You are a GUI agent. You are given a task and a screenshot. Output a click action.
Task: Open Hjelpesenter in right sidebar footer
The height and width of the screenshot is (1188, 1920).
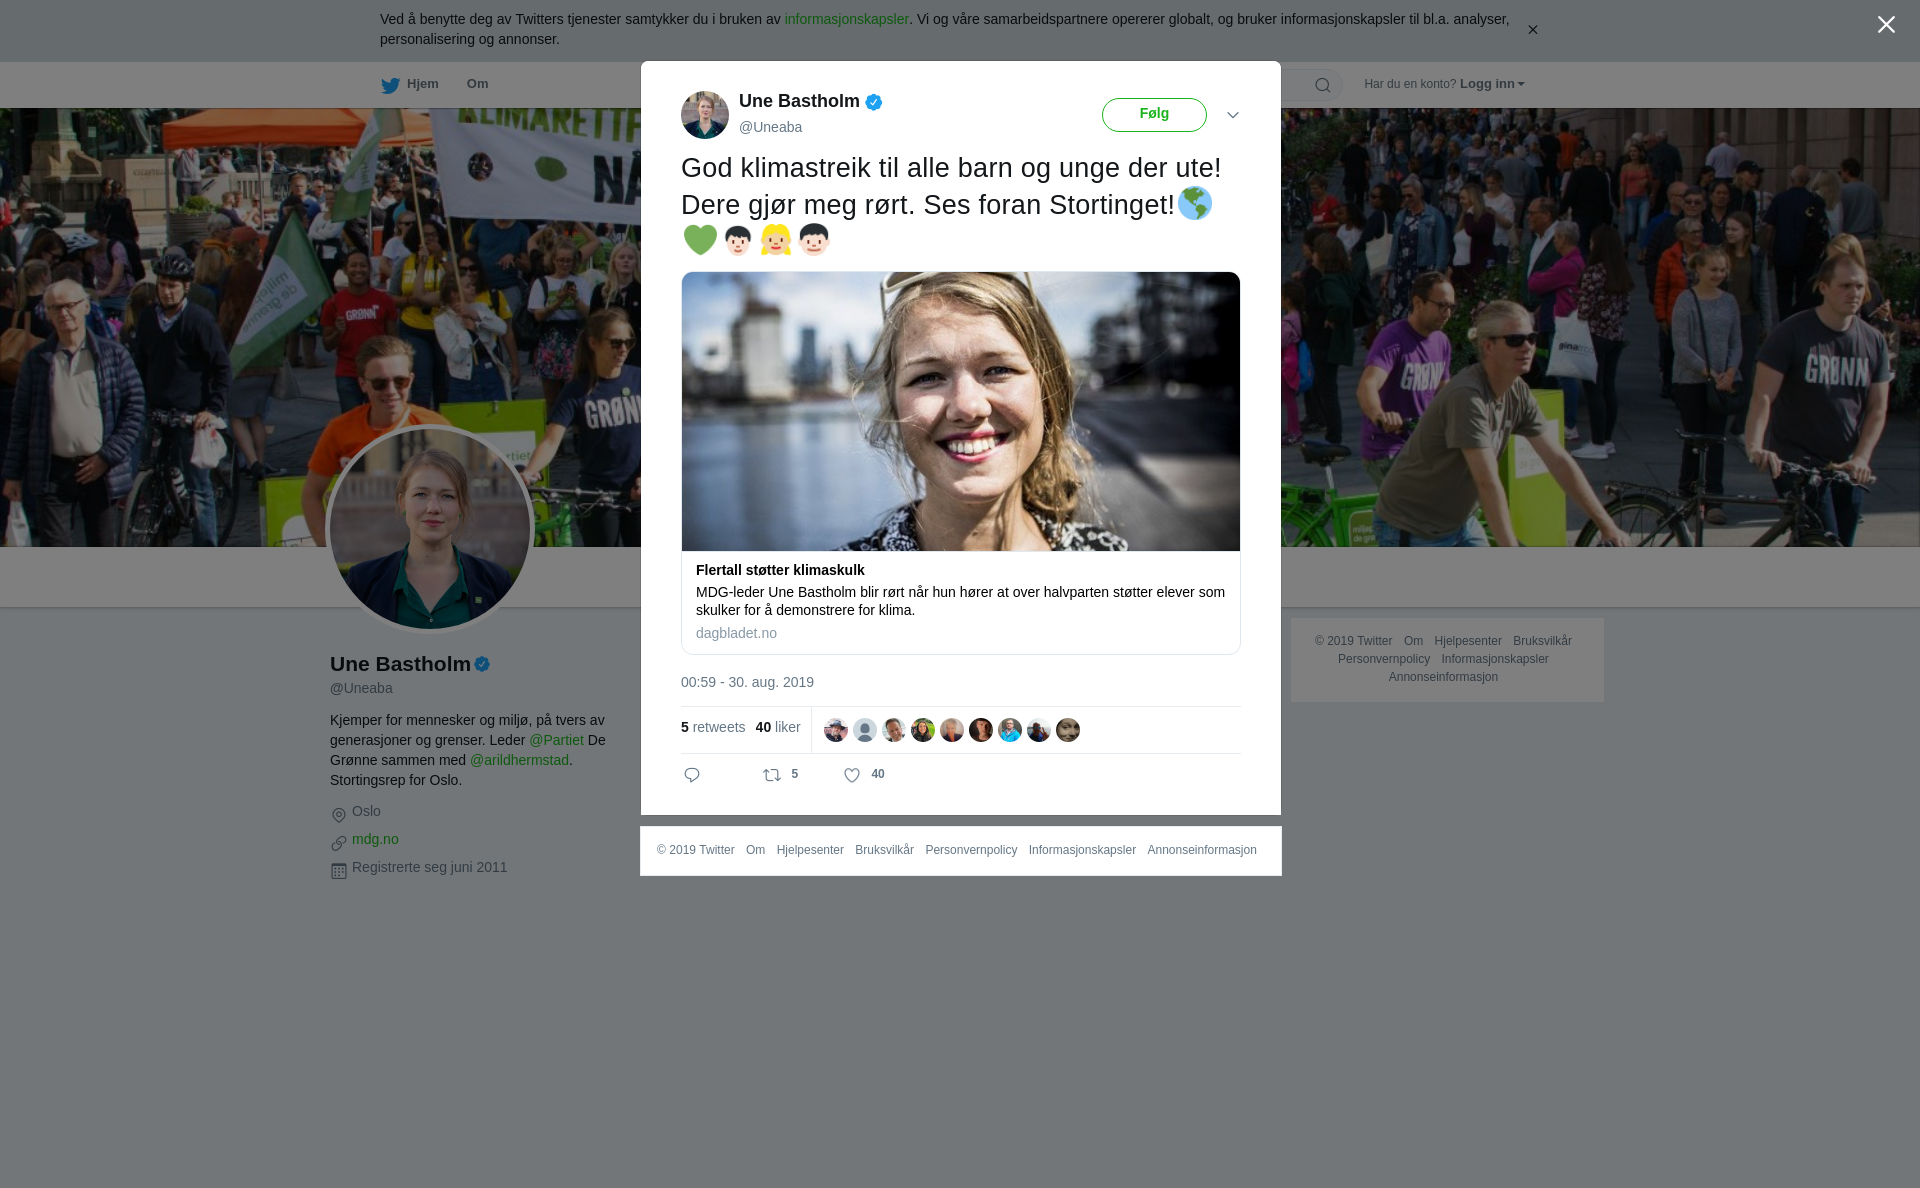point(1468,641)
